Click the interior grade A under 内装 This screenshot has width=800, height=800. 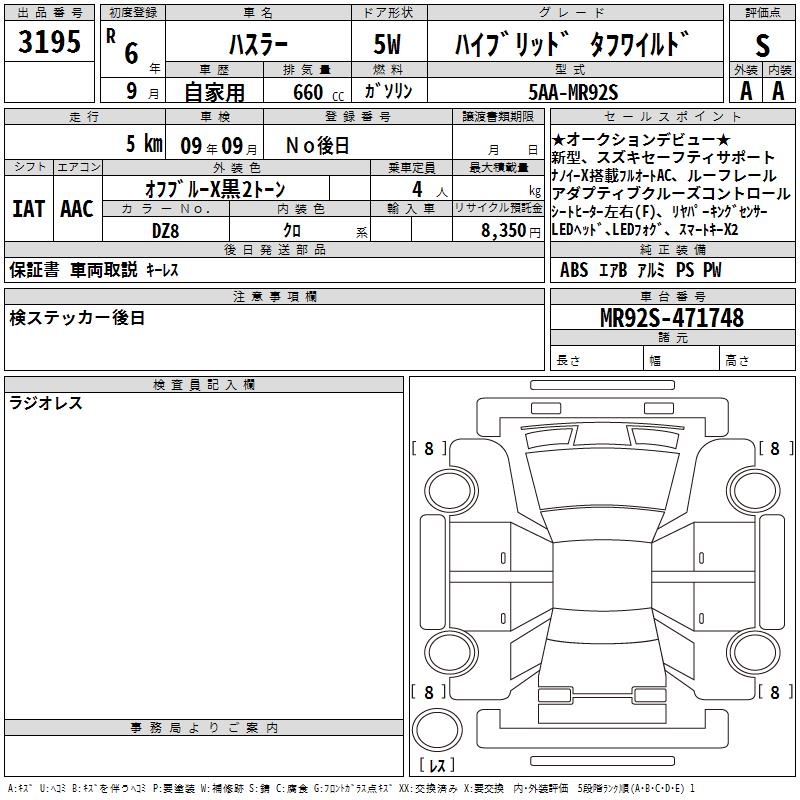(x=778, y=91)
